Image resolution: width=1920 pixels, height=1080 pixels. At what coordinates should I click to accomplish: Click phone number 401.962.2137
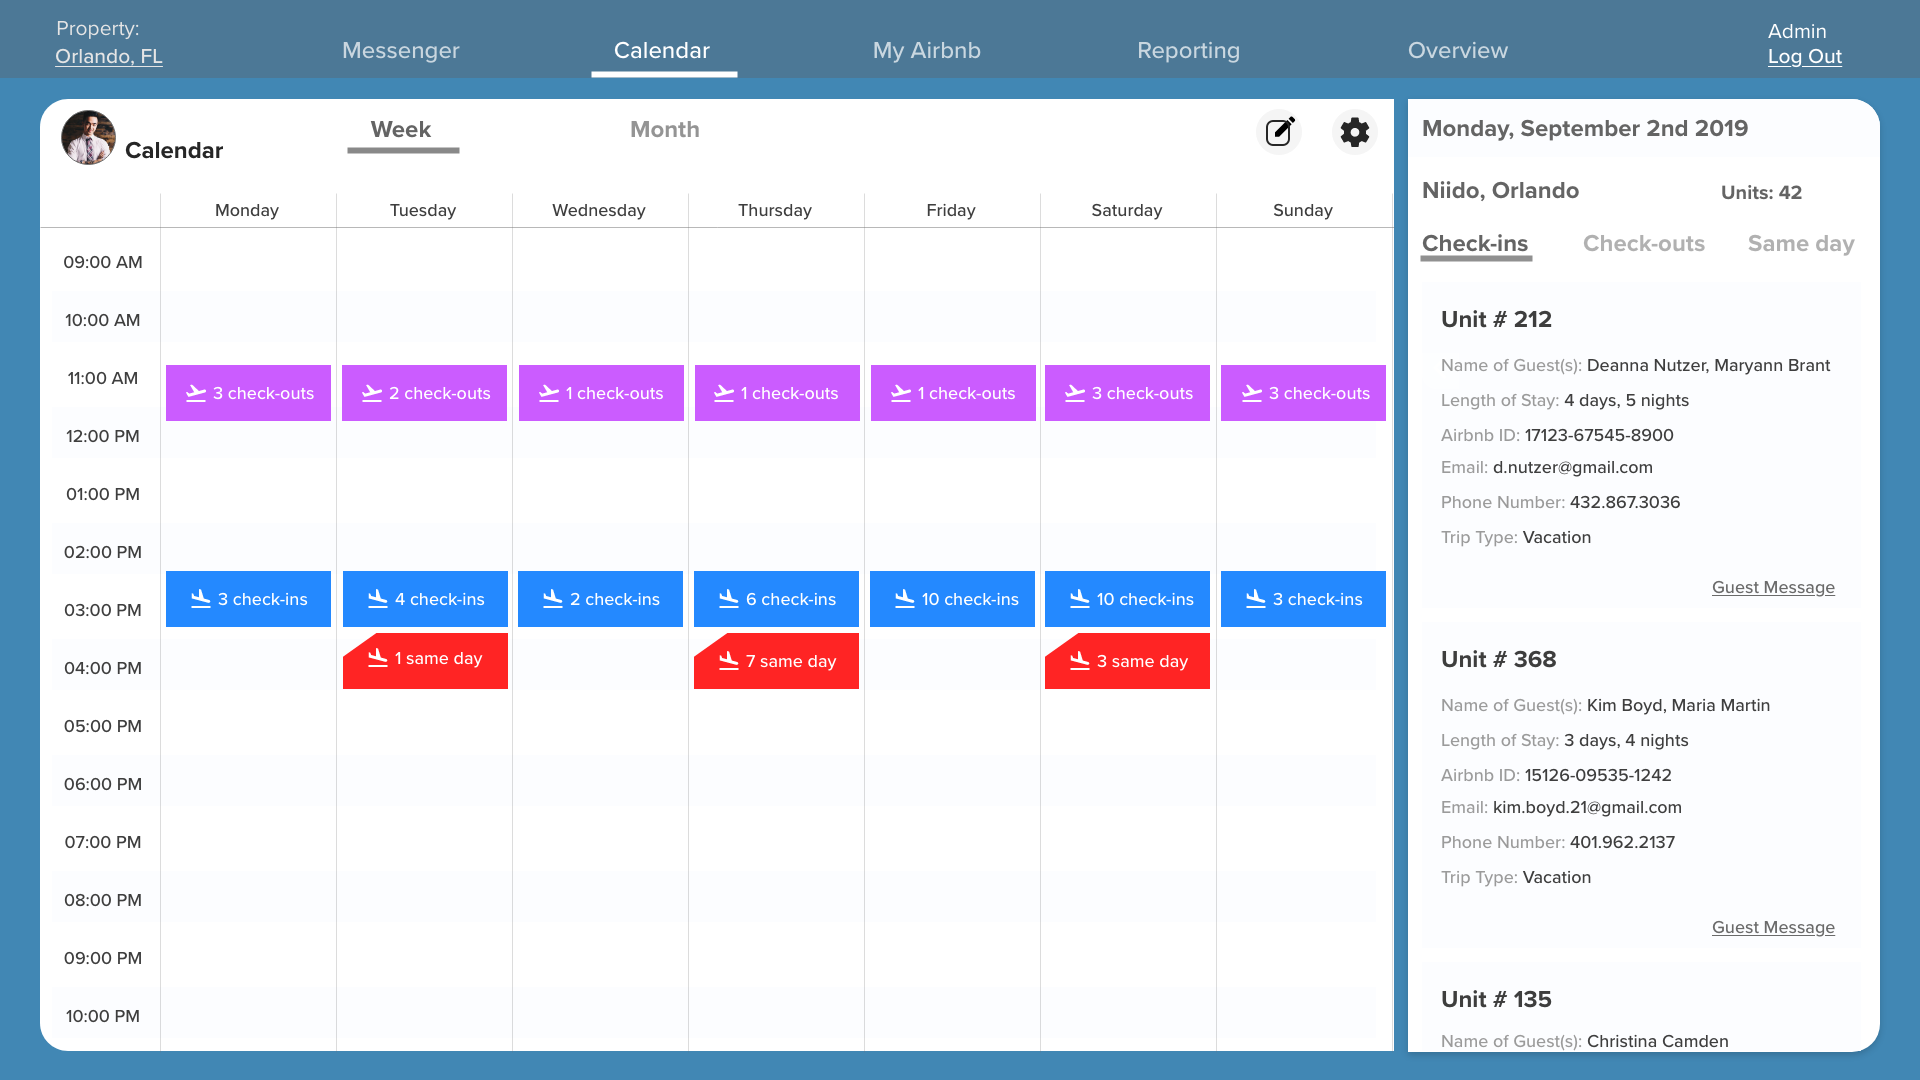[1622, 843]
